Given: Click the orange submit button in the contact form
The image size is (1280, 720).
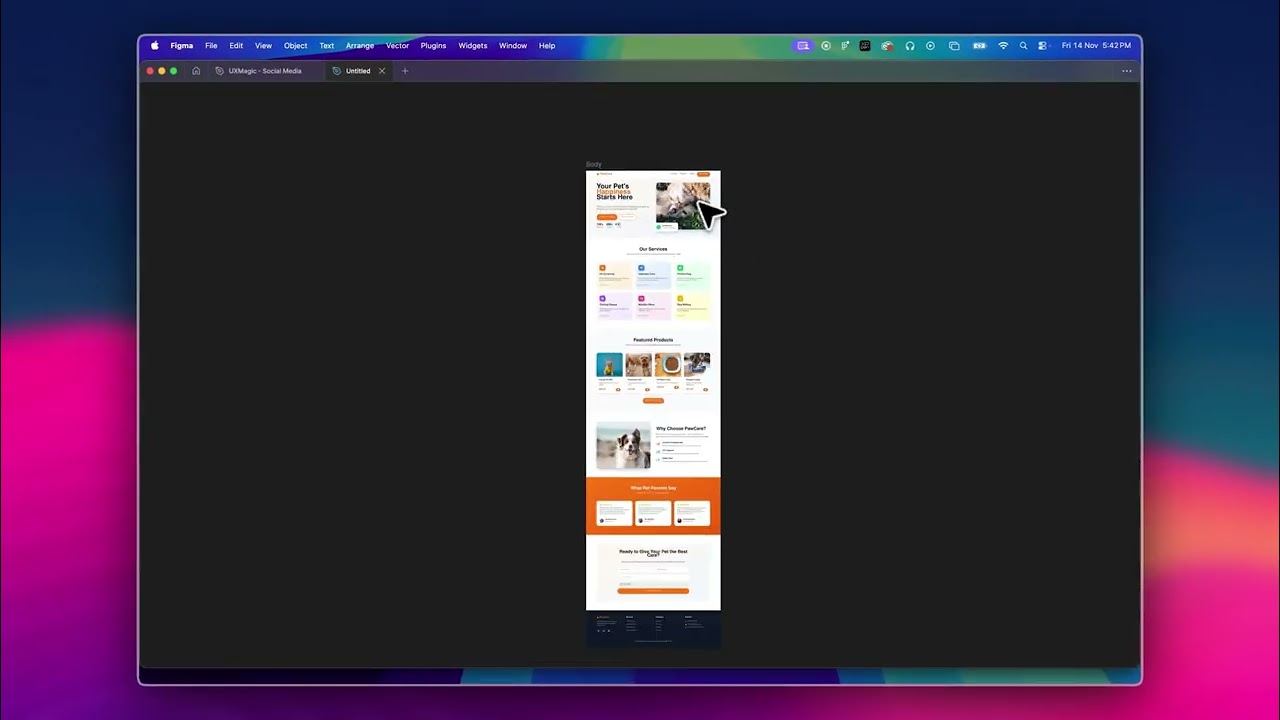Looking at the screenshot, I should (653, 591).
